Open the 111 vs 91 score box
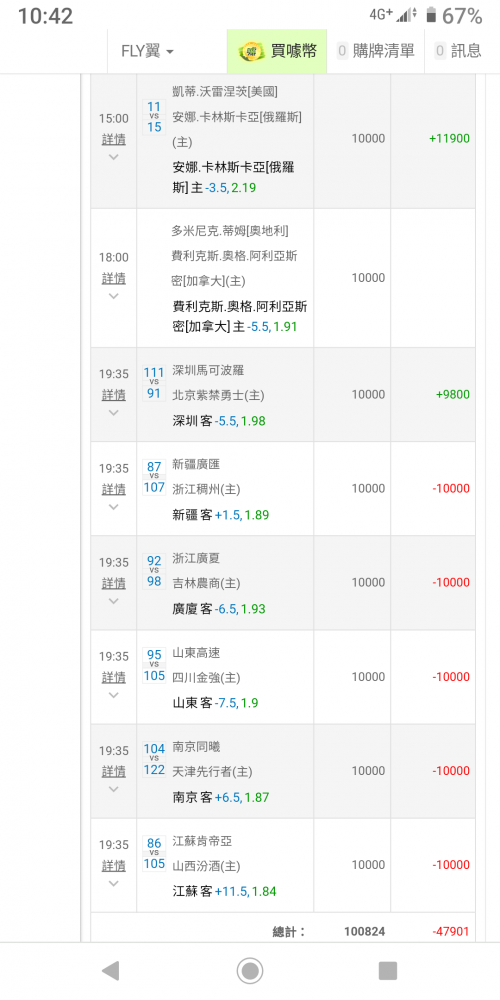 coord(154,383)
